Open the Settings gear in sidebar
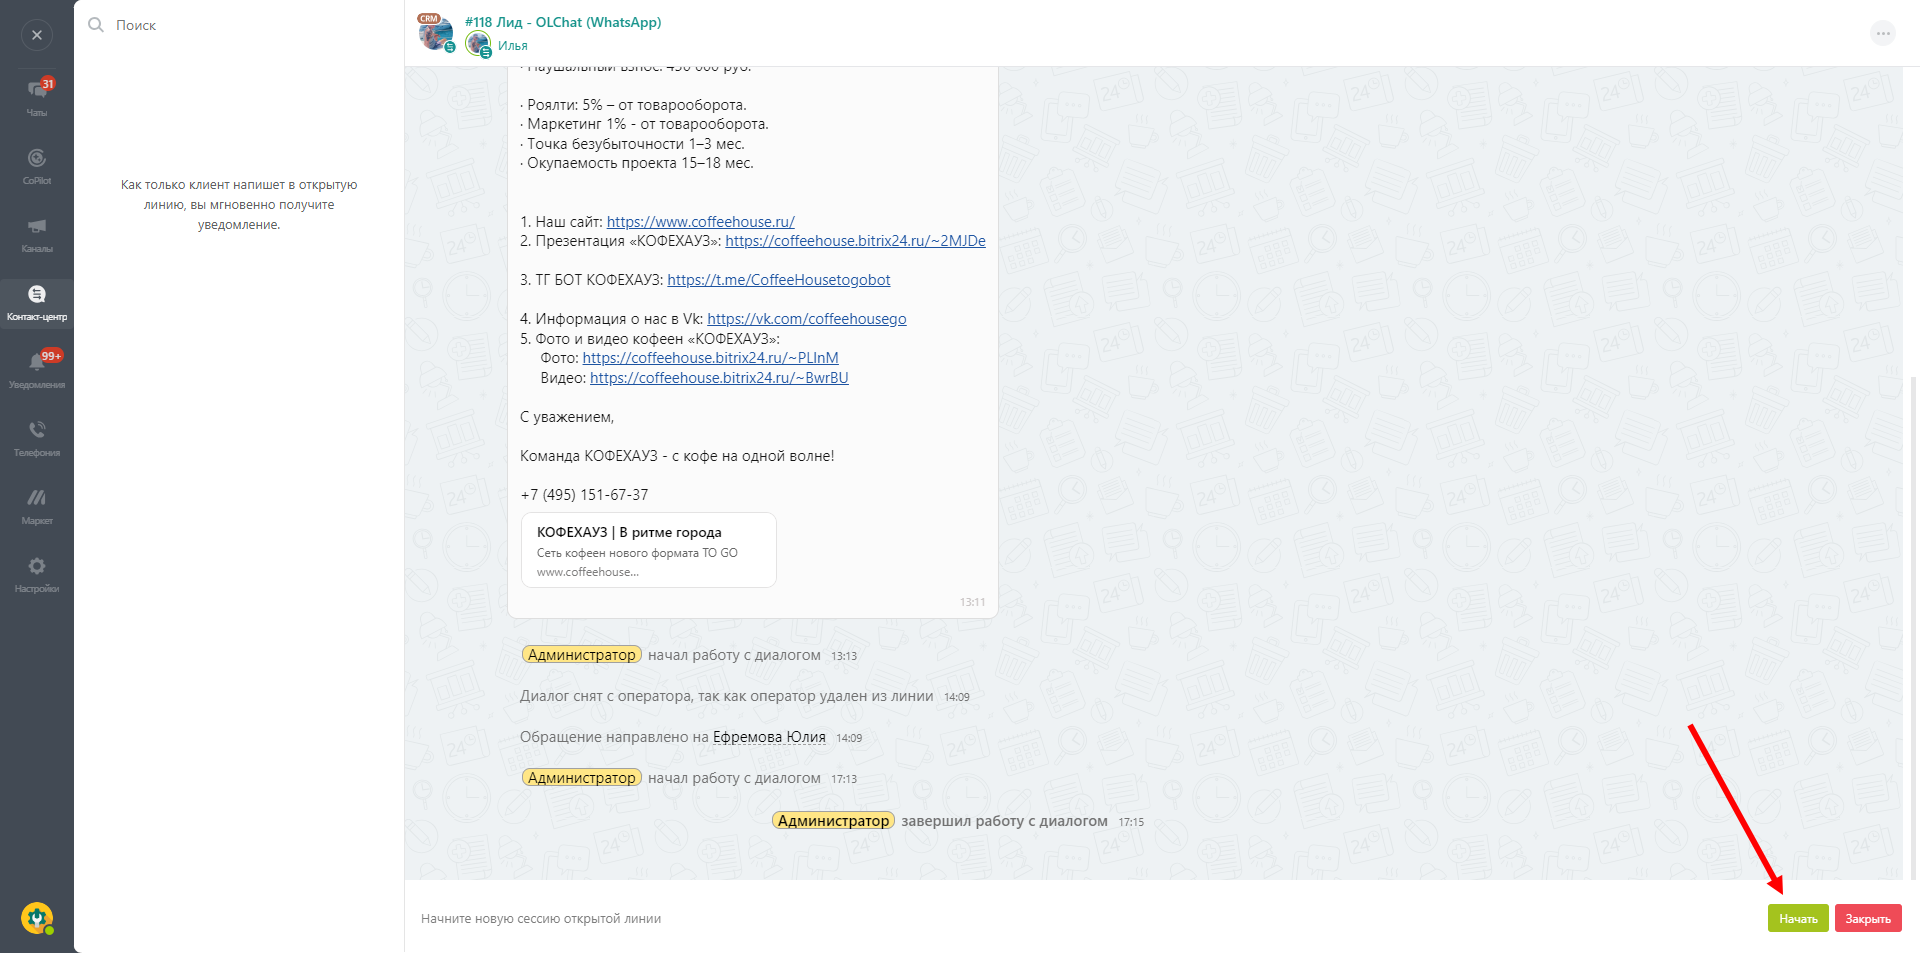 [37, 572]
